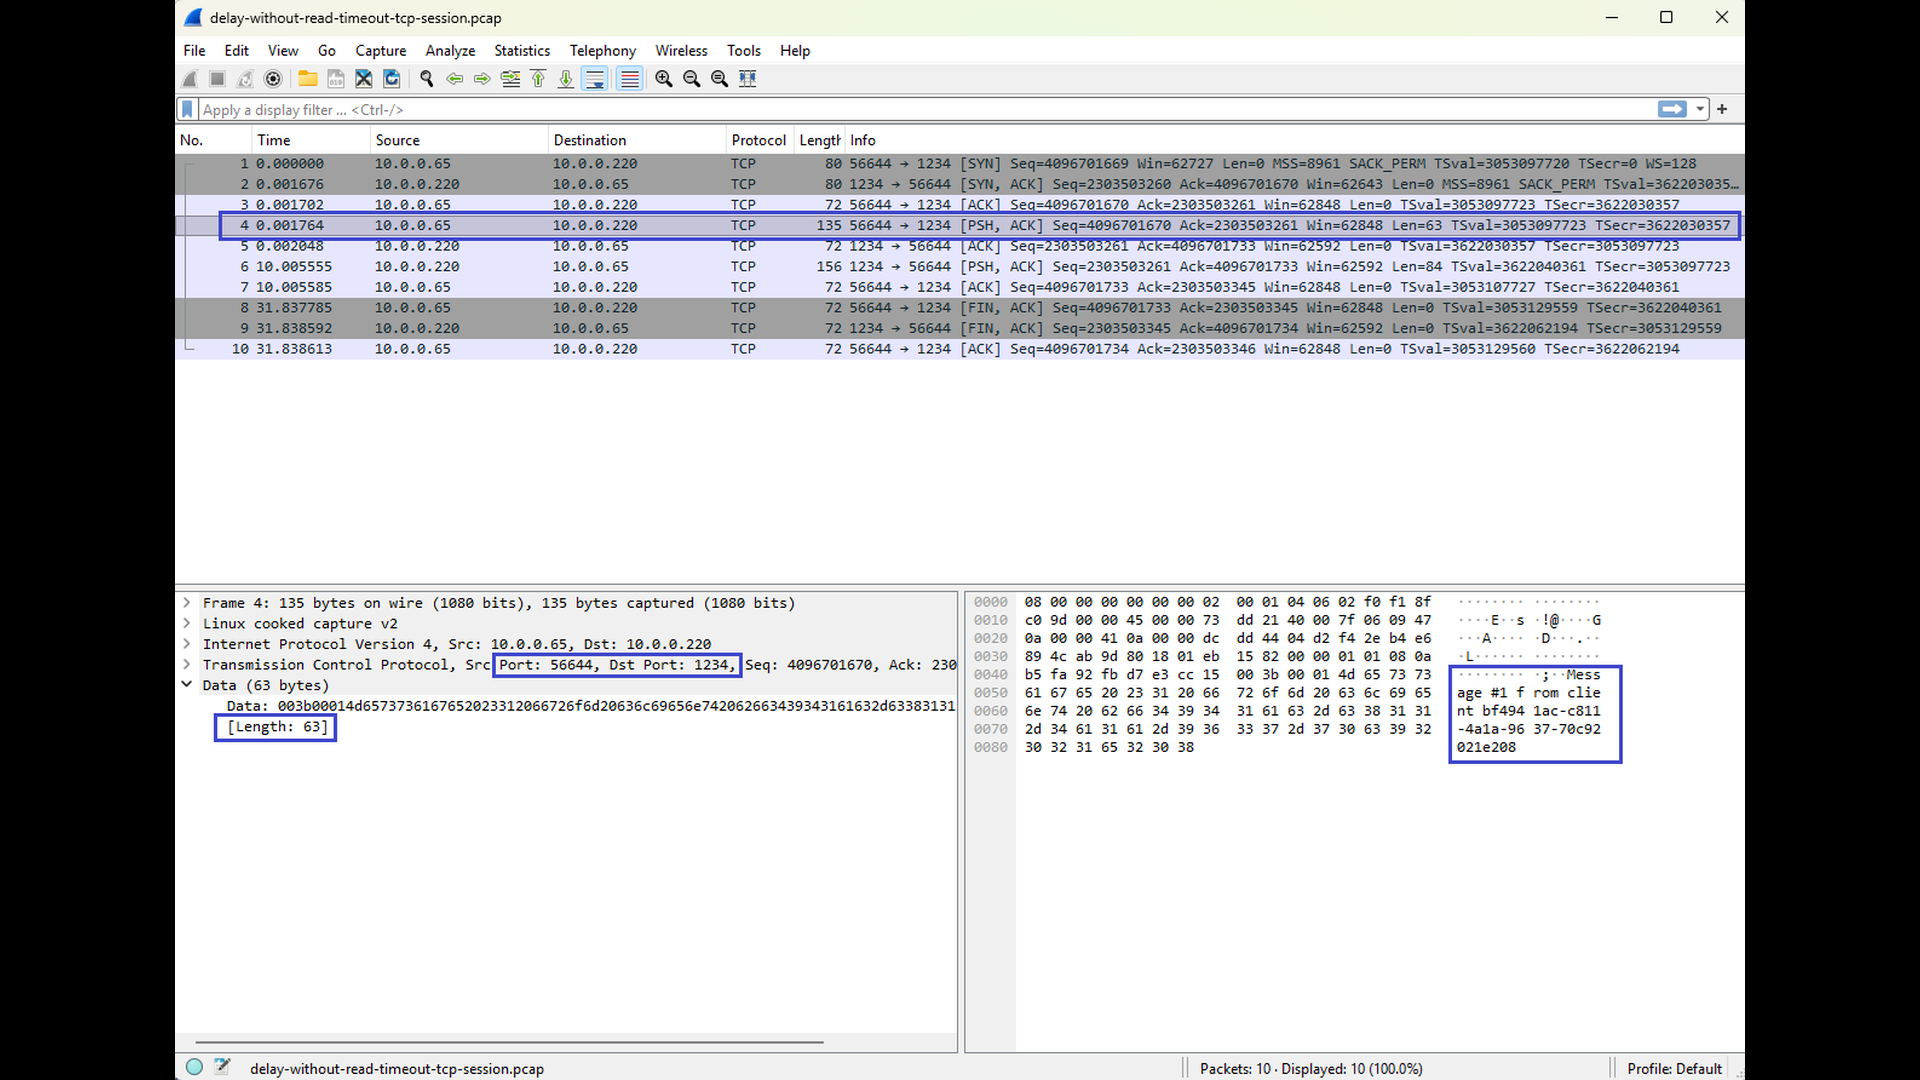
Task: Click the find packet magnifier icon
Action: (x=427, y=79)
